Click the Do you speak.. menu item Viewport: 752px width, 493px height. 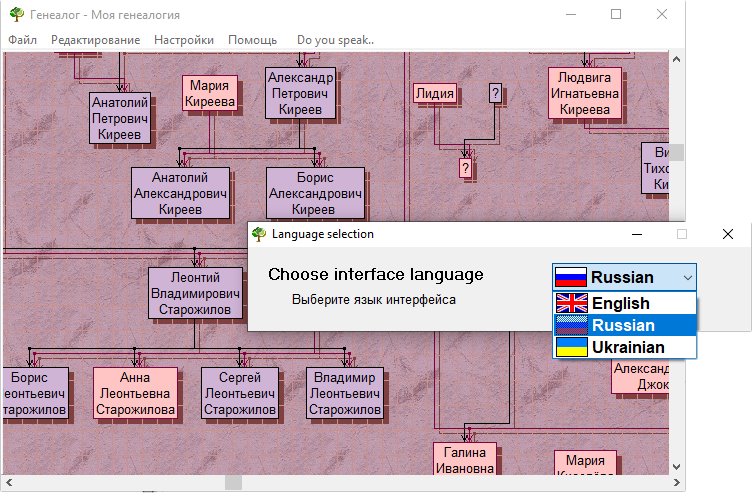335,40
